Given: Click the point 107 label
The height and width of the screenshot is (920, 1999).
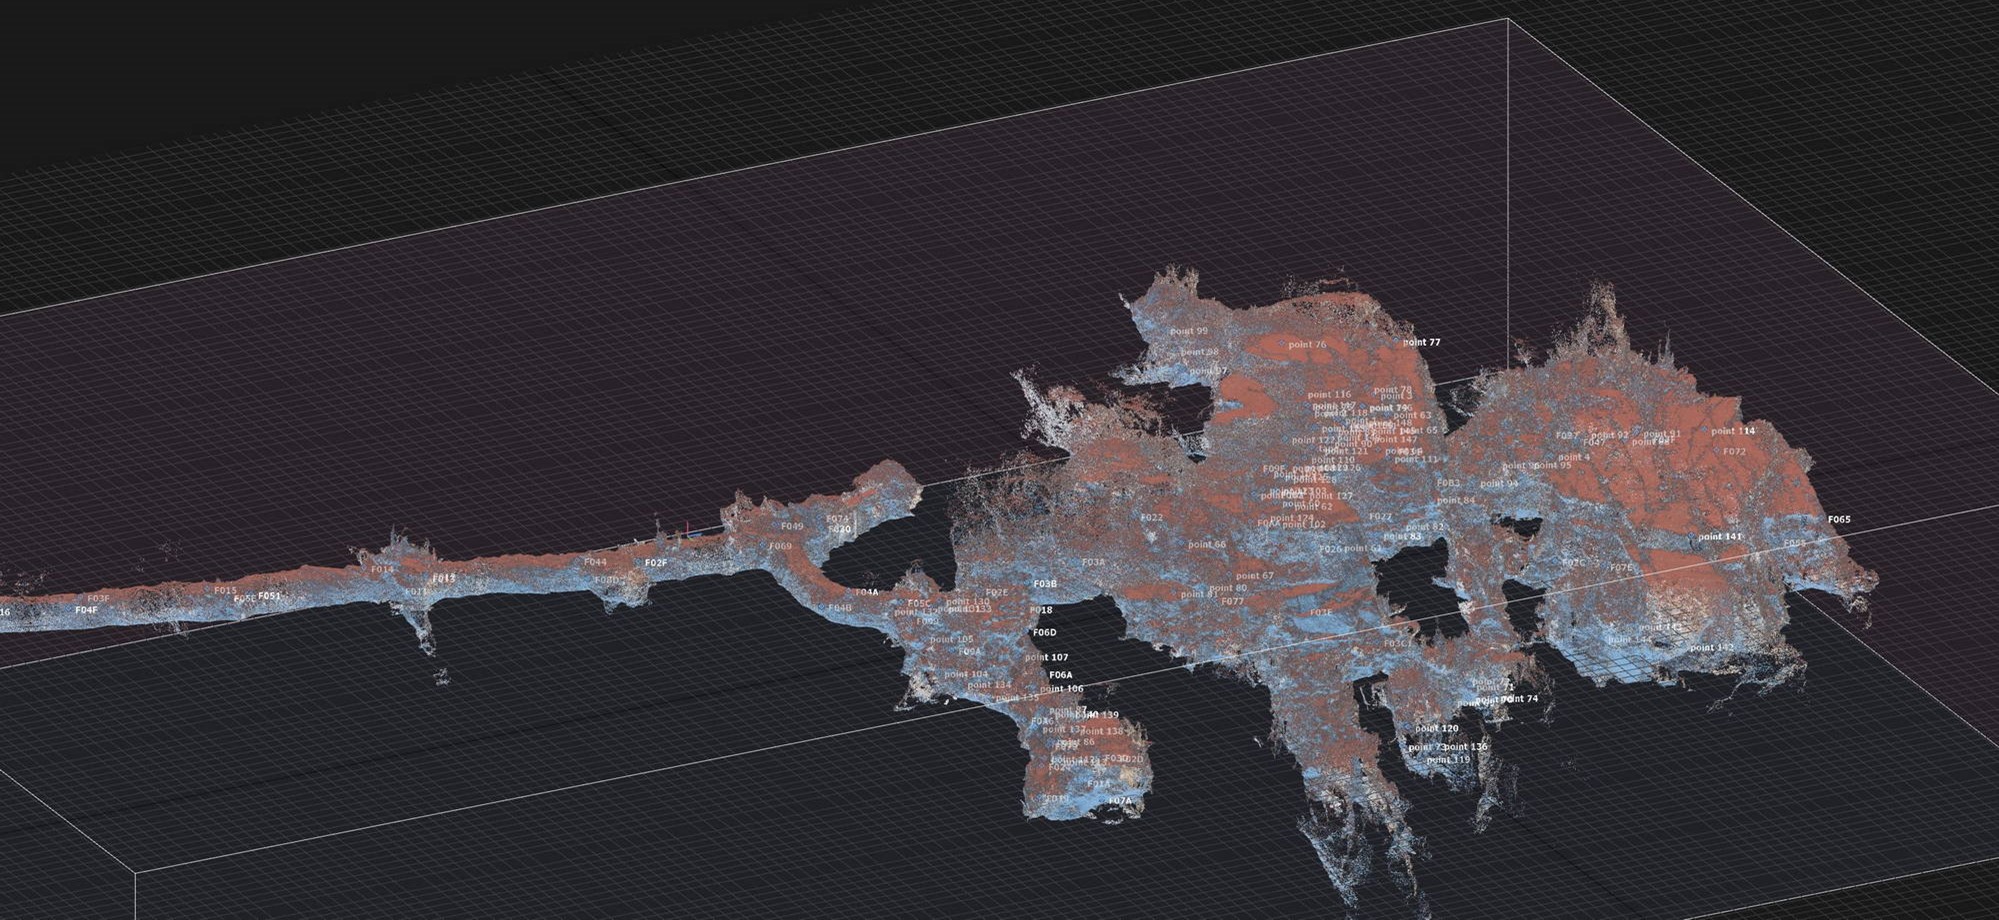Looking at the screenshot, I should click(x=1046, y=658).
